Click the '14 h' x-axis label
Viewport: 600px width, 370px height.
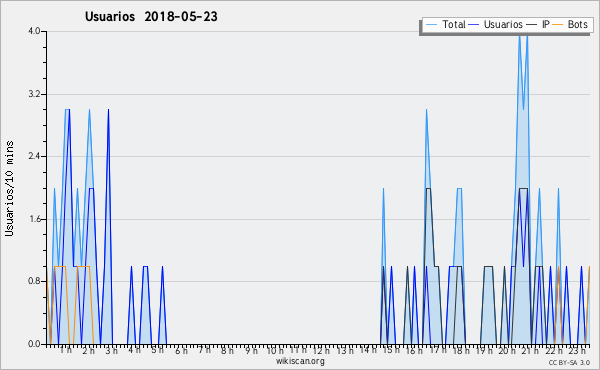[368, 350]
